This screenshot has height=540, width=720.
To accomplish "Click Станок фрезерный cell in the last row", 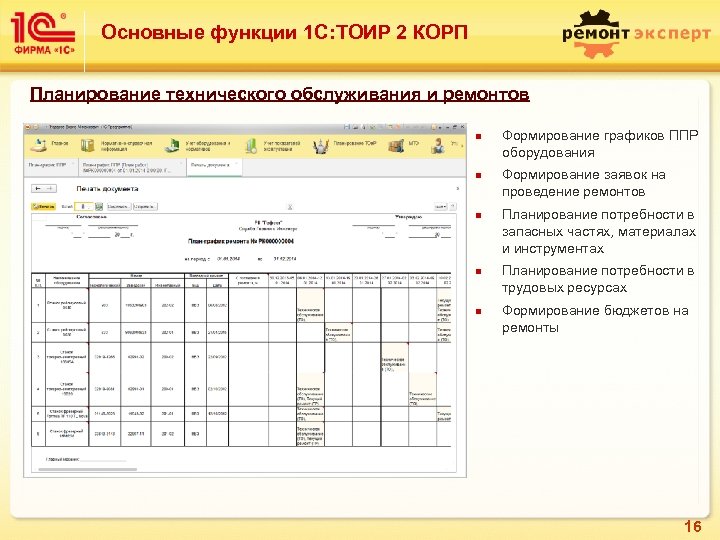I will (67, 433).
